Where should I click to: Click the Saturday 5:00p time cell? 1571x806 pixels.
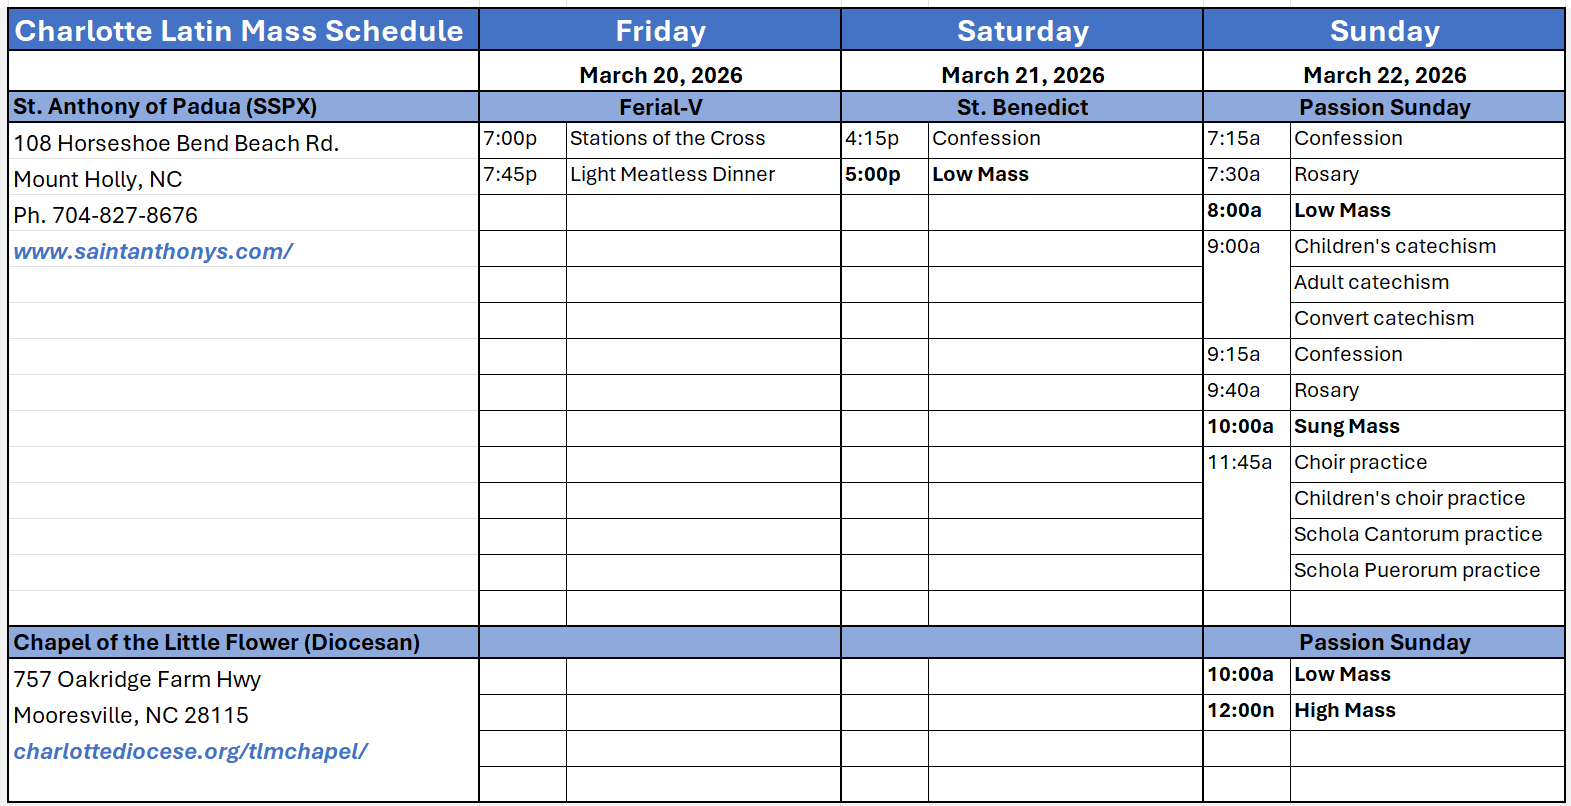[873, 175]
